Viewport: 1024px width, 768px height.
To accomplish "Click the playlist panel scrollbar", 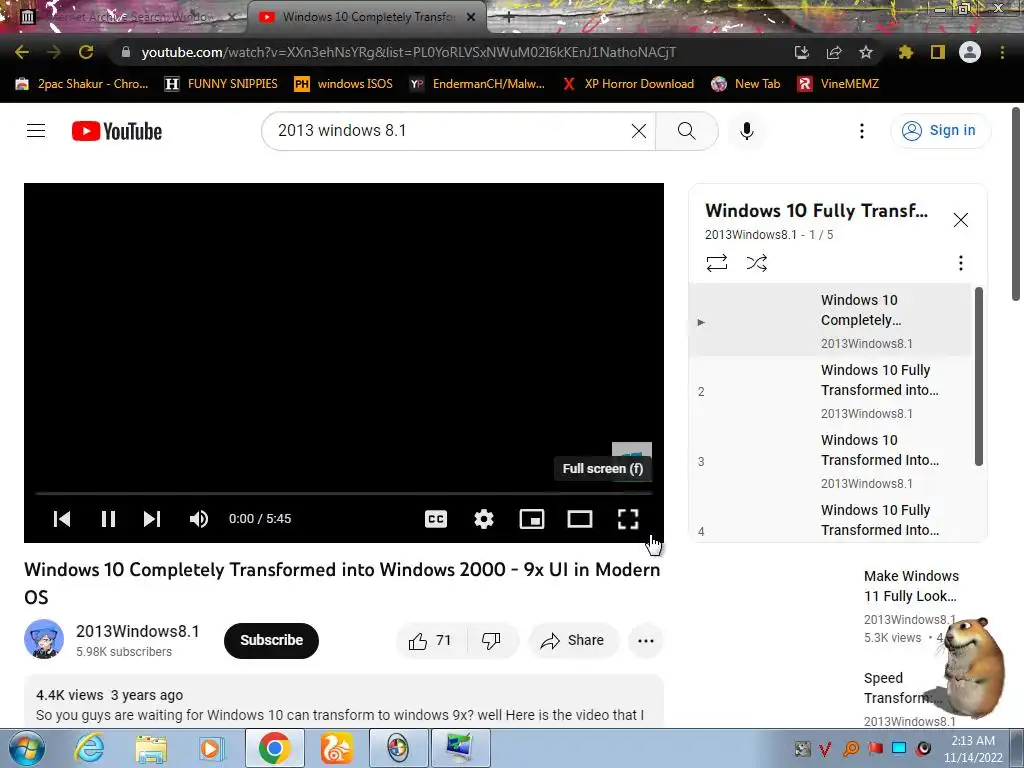I will tap(978, 377).
